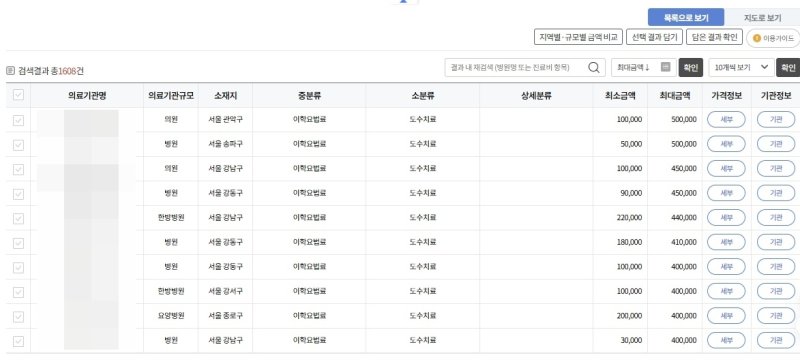
Task: Check the row for 서울 관악구 의원
Action: (18, 120)
